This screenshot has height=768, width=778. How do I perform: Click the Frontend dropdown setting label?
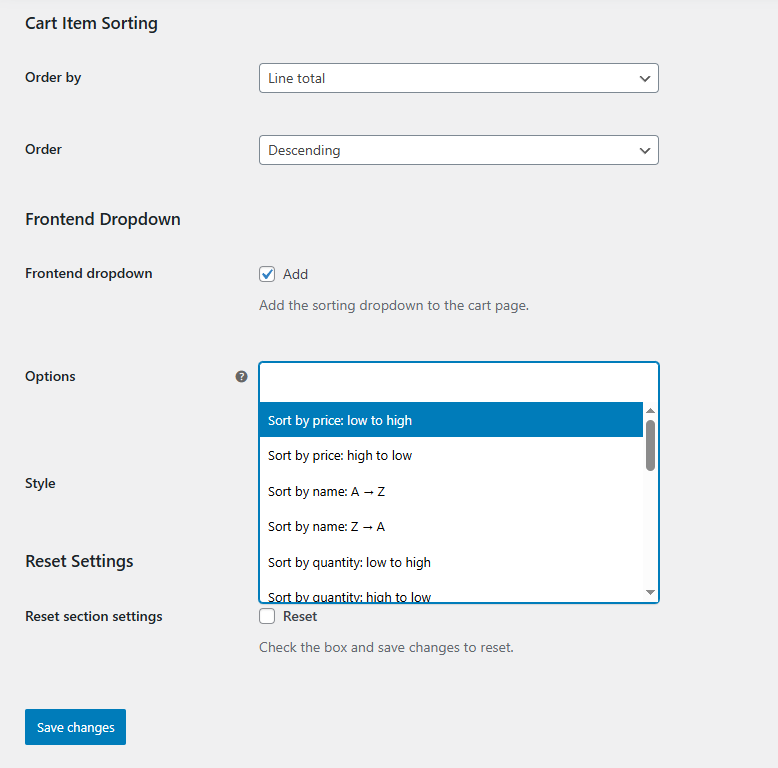pyautogui.click(x=89, y=273)
